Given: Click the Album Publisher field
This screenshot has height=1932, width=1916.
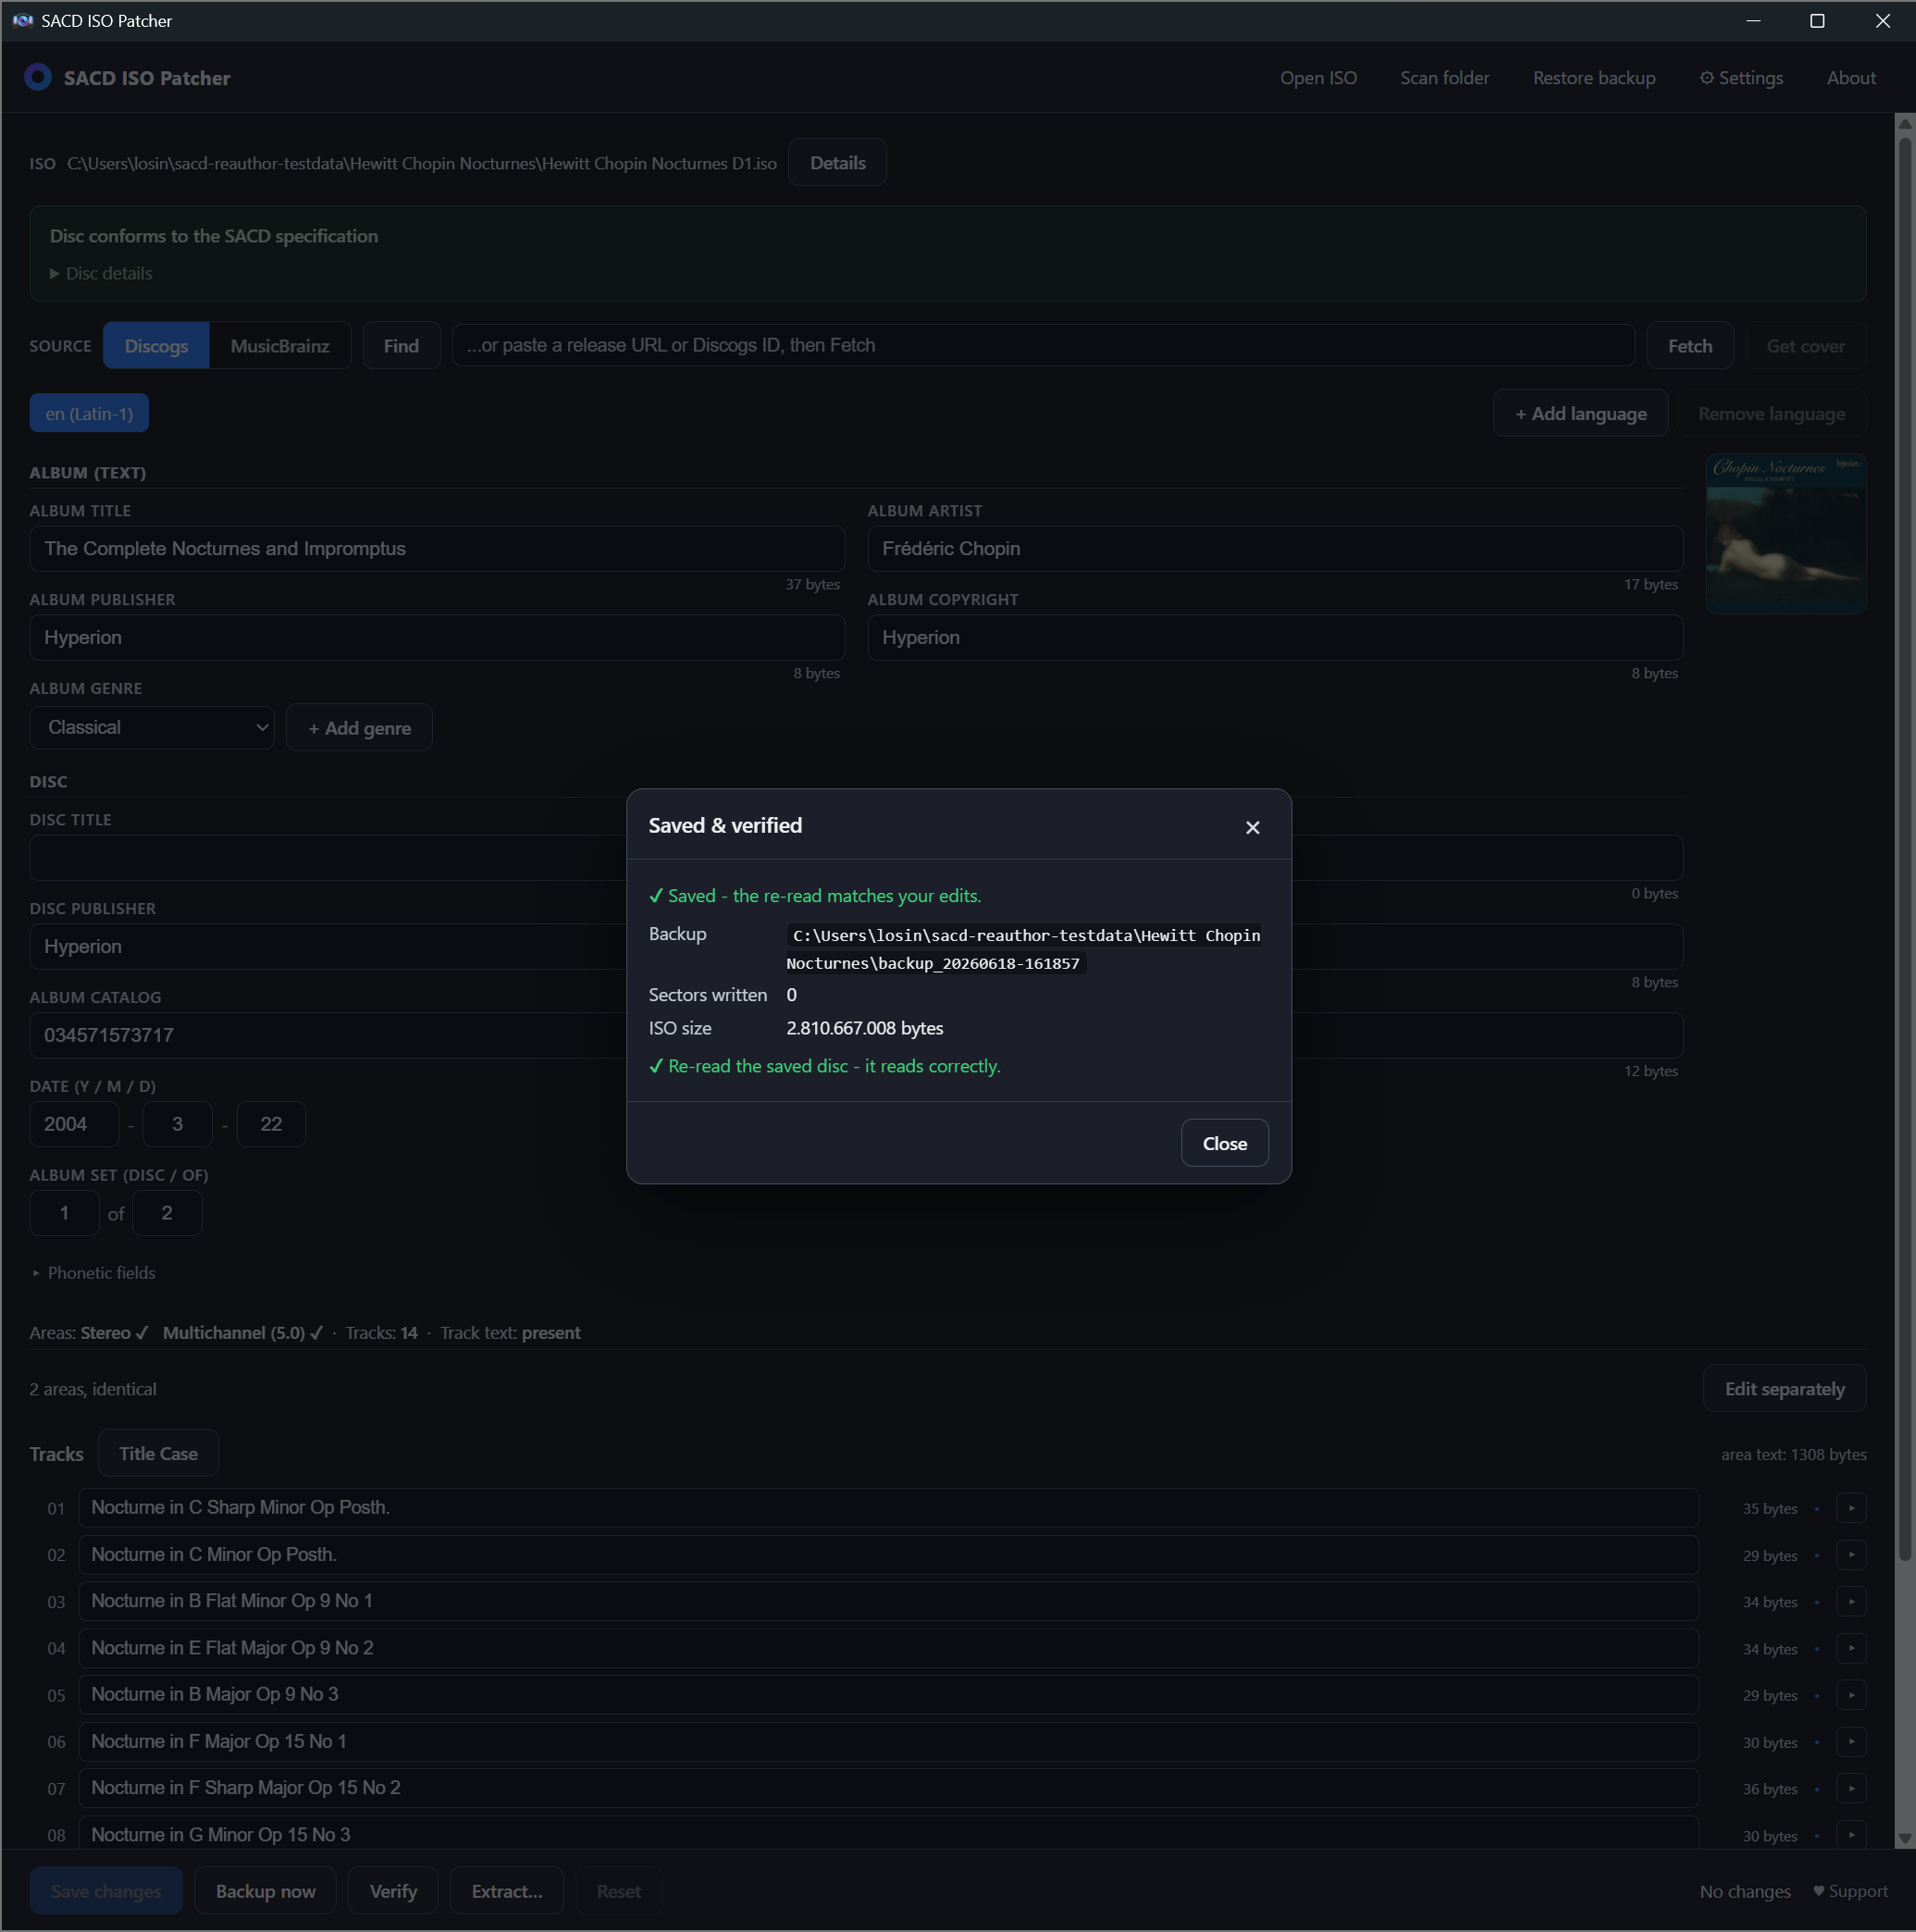Looking at the screenshot, I should point(437,637).
